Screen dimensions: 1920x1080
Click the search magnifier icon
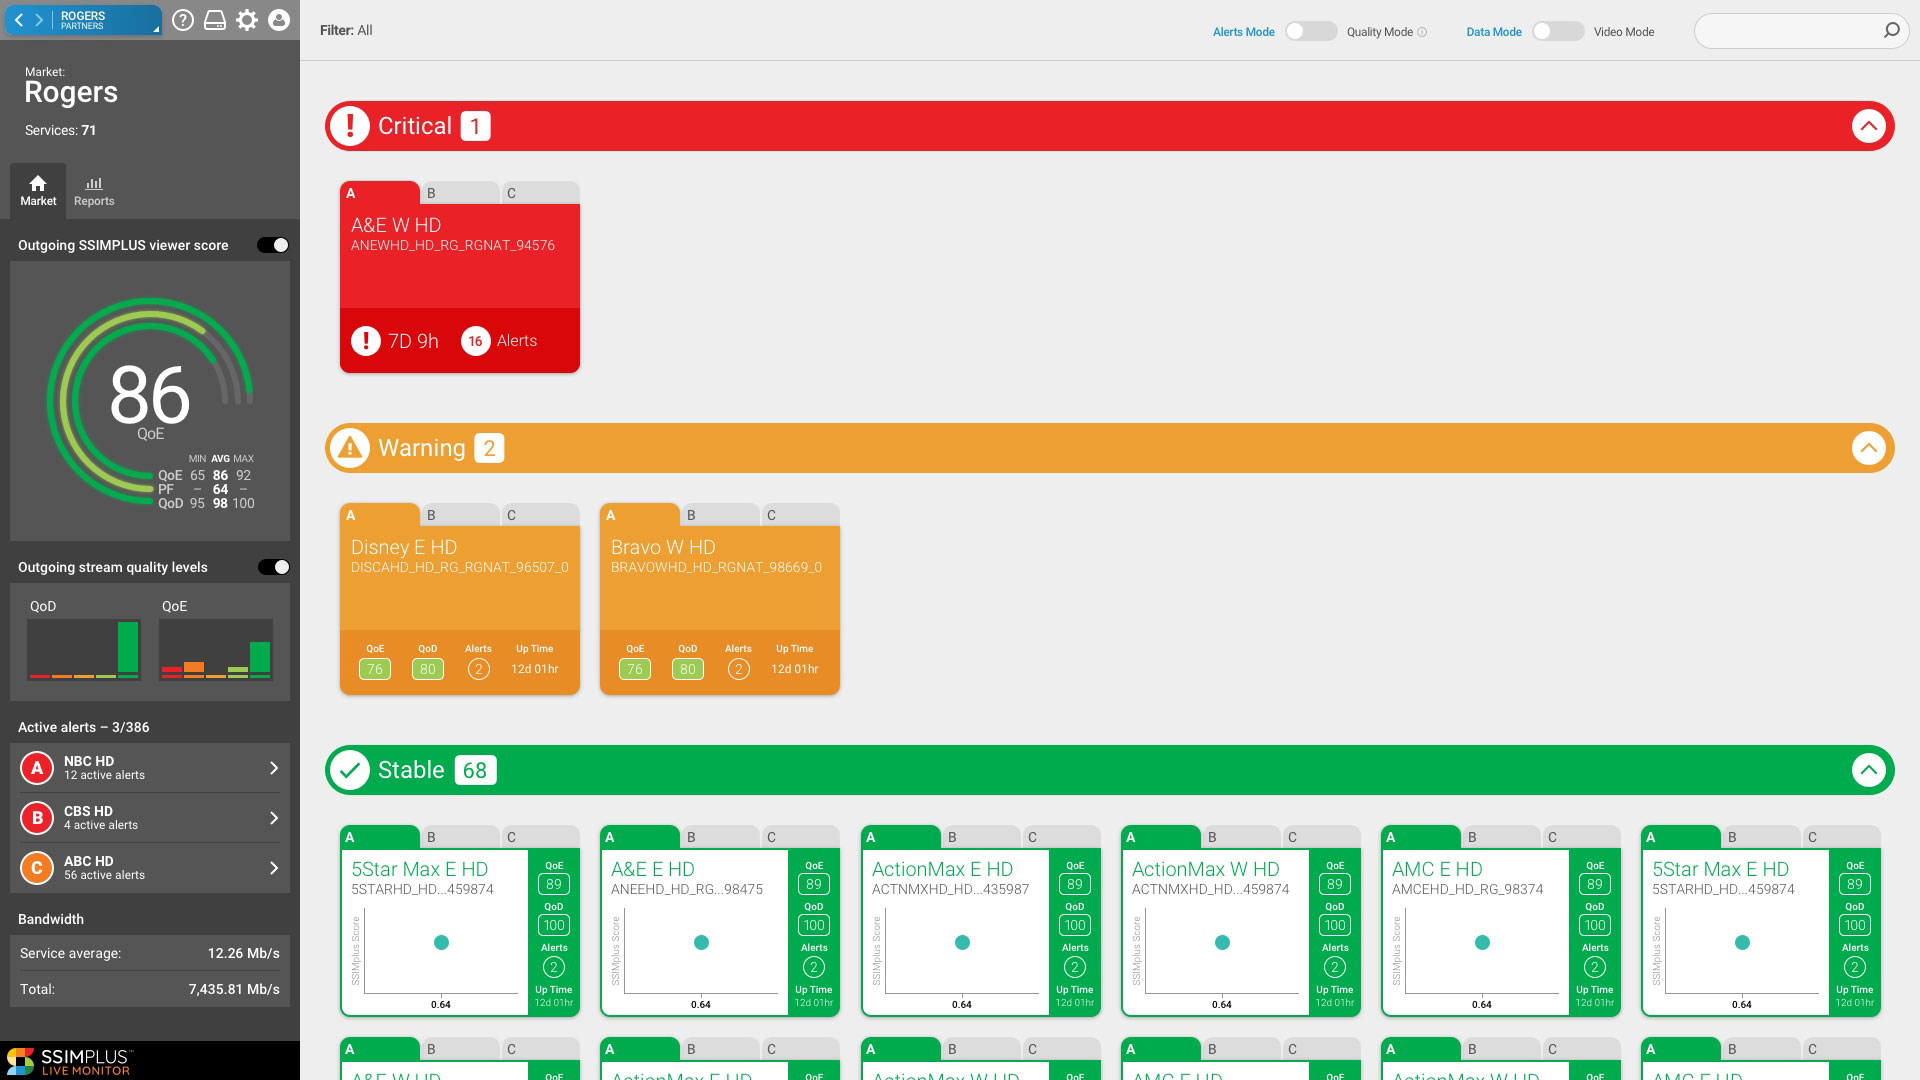click(x=1891, y=31)
